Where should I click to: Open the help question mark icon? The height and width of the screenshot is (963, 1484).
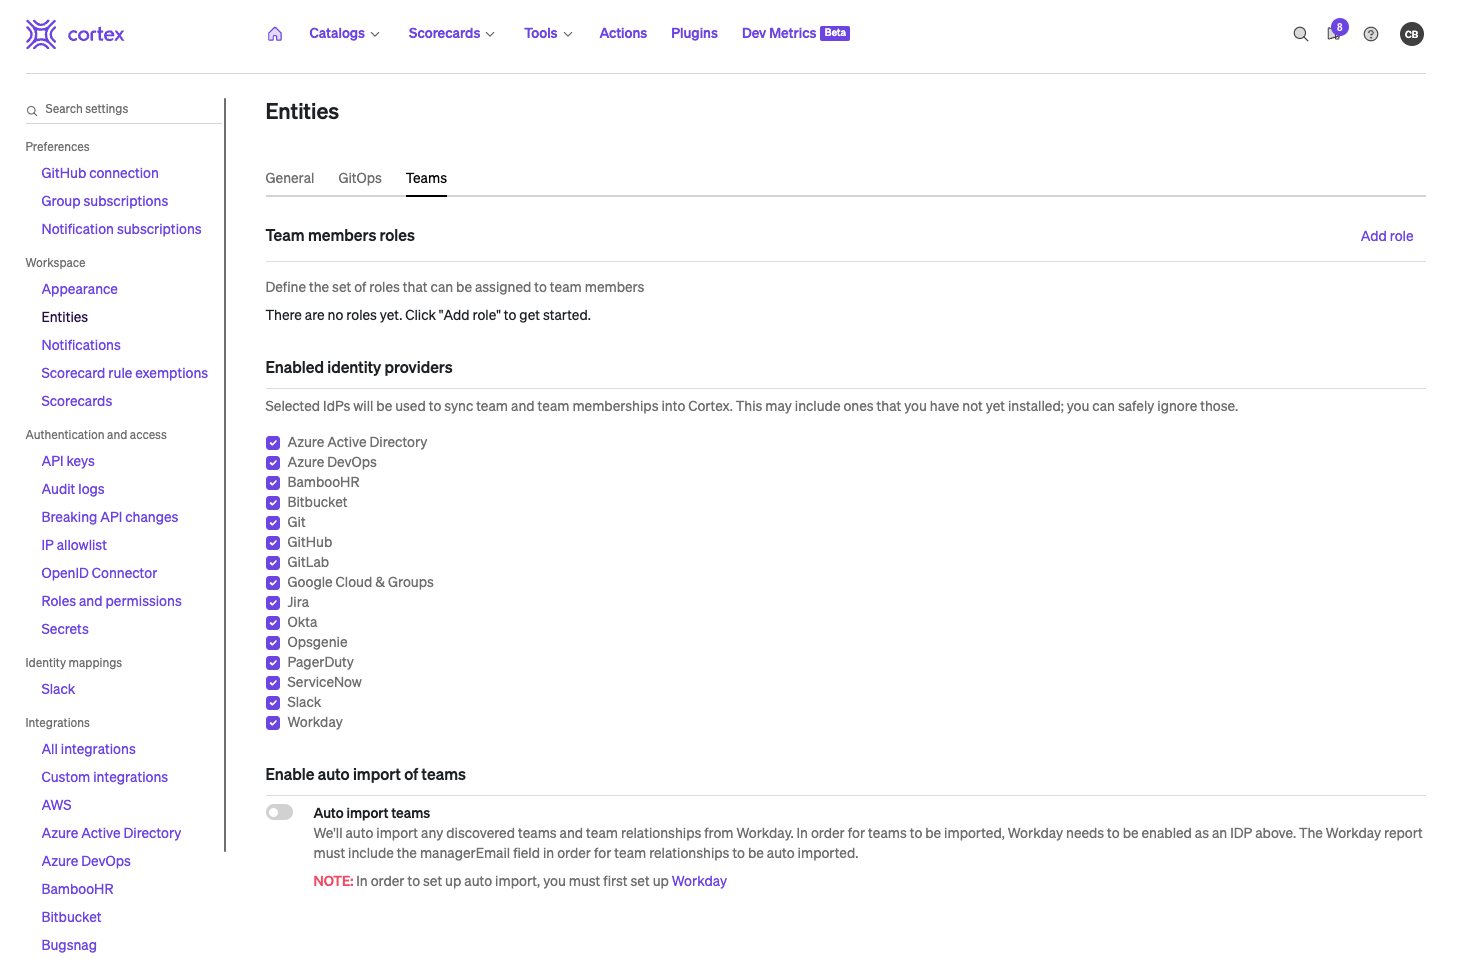click(1371, 34)
